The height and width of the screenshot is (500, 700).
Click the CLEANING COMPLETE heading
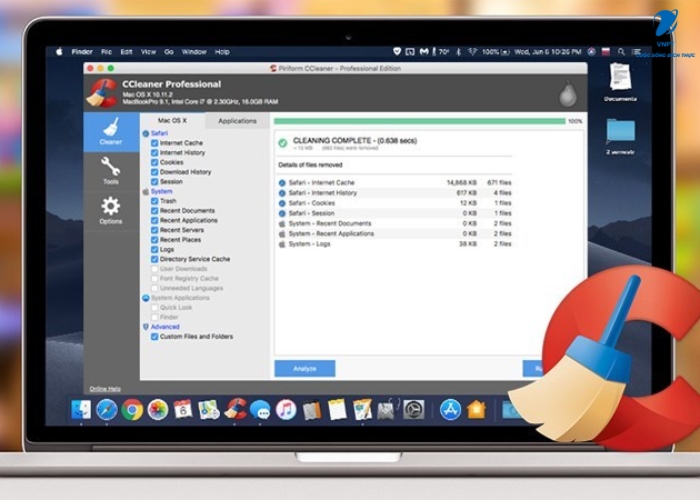[355, 141]
